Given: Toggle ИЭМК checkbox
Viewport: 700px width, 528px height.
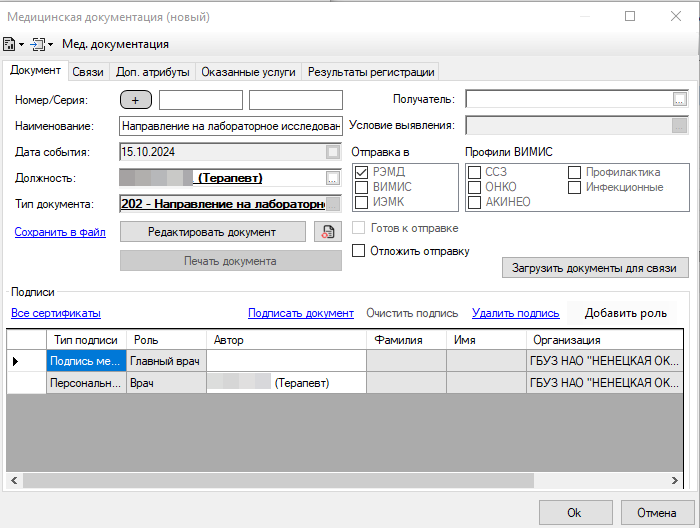Looking at the screenshot, I should point(361,202).
